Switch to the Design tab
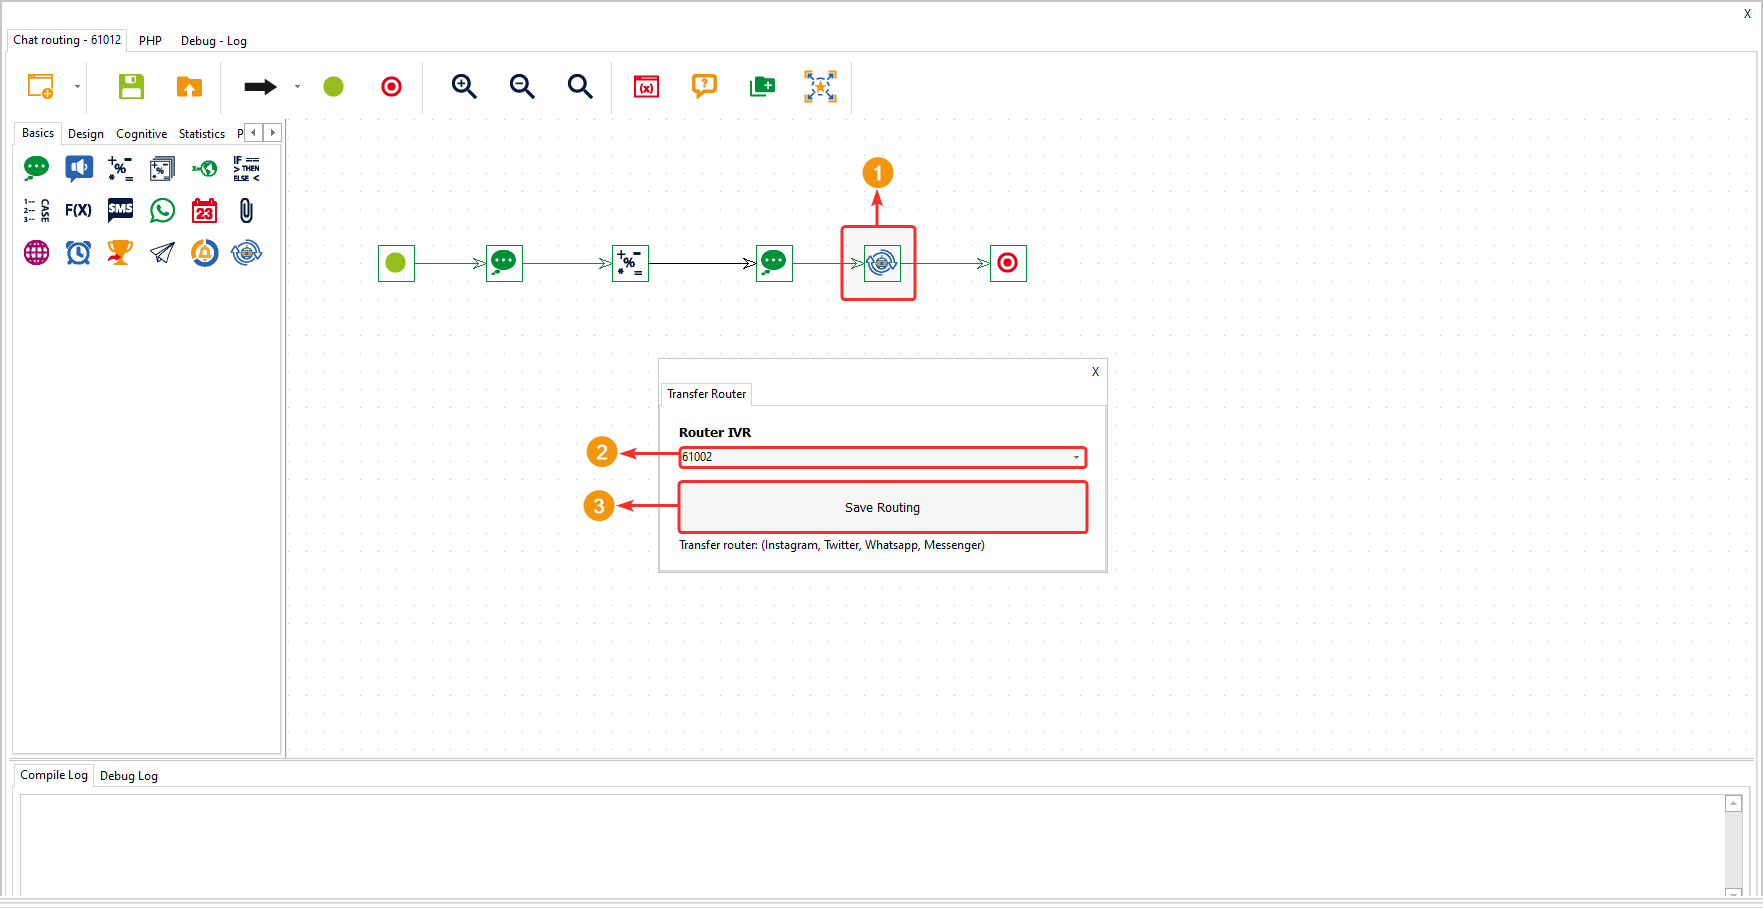1763x908 pixels. pos(86,133)
